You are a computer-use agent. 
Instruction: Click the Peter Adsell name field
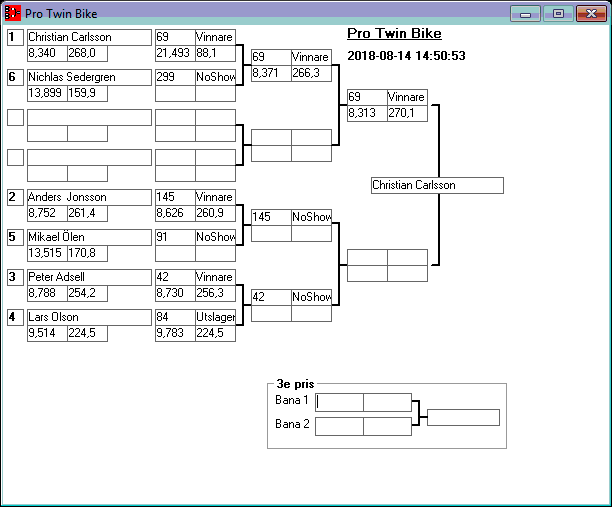(x=89, y=277)
